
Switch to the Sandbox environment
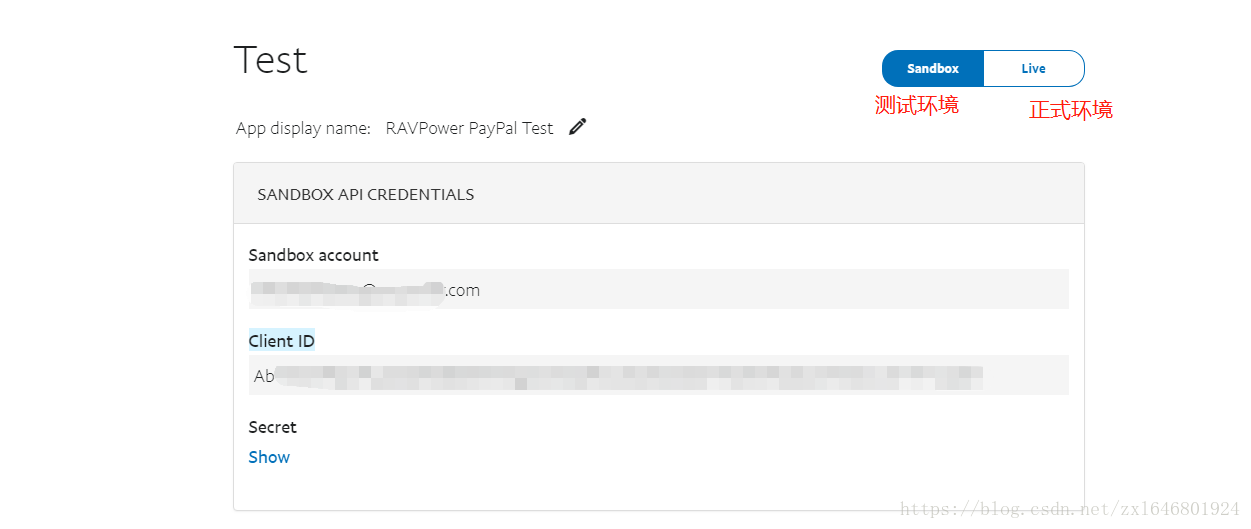pos(933,68)
